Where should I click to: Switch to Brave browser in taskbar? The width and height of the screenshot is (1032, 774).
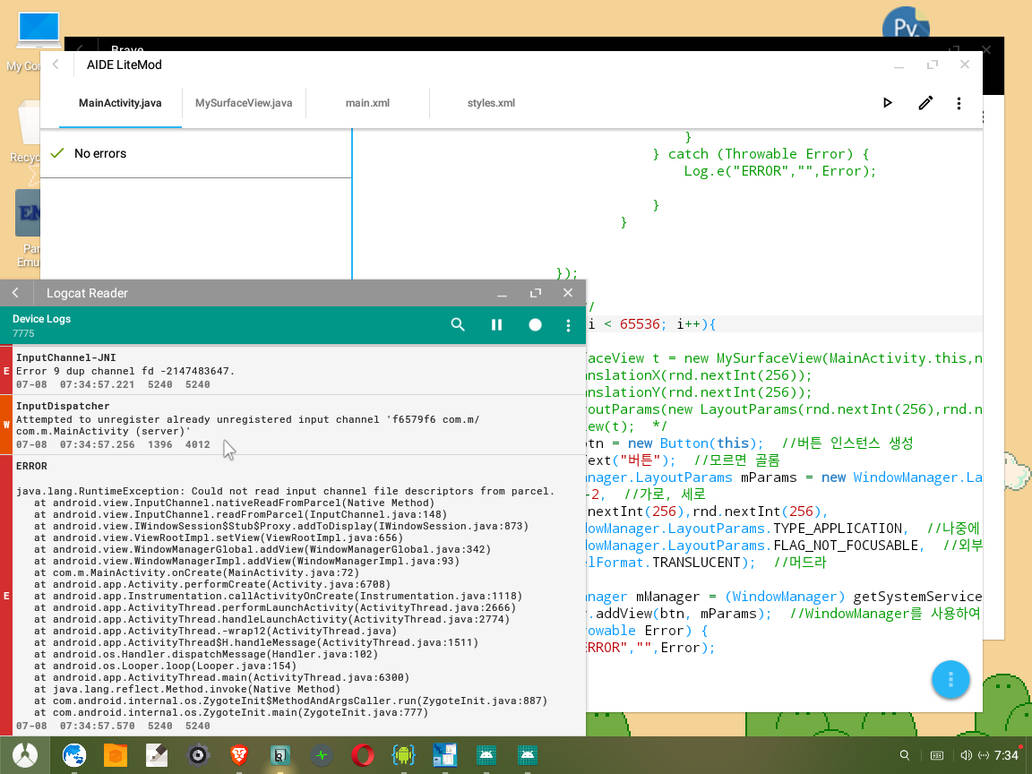pos(239,755)
